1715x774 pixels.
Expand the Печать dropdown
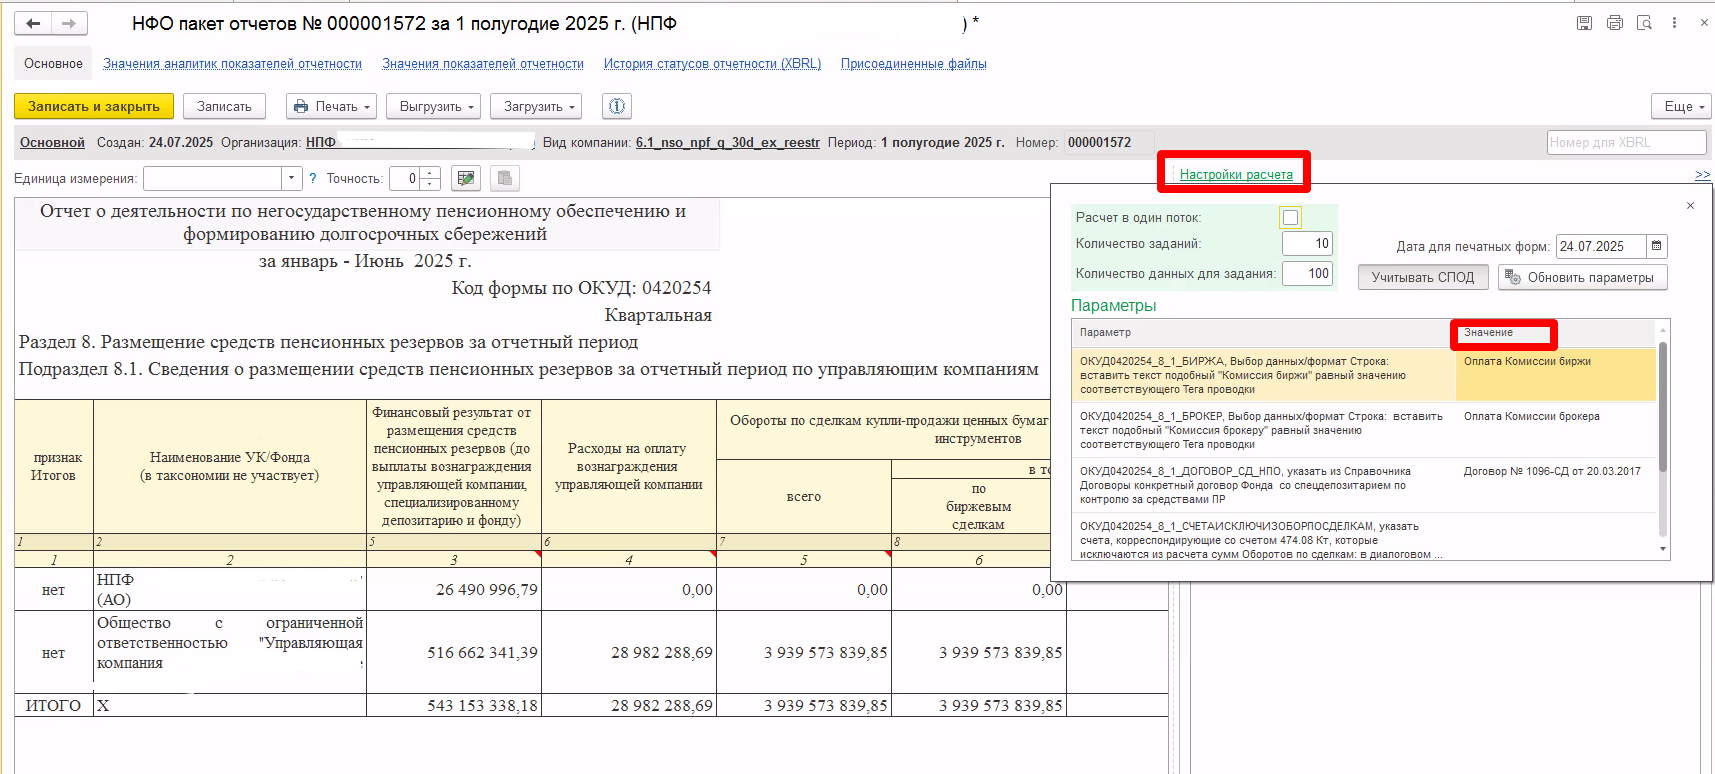point(333,106)
